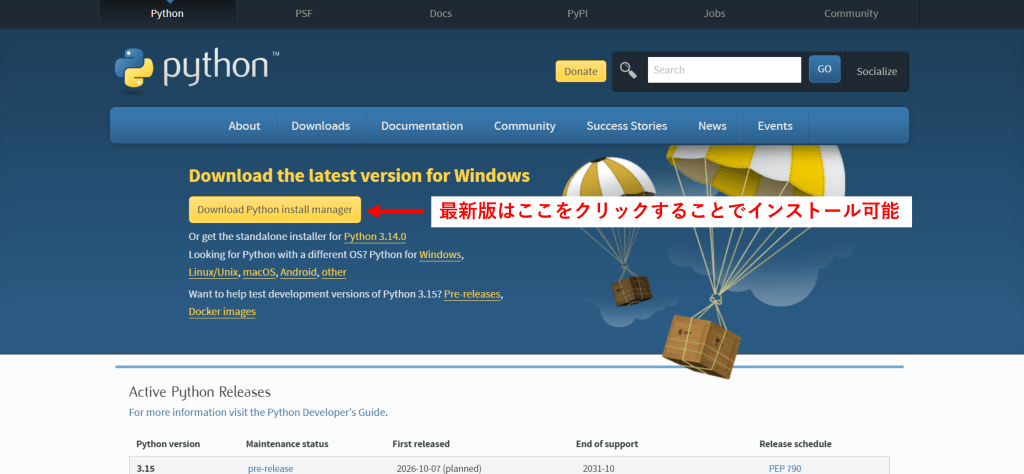Click the 3.15 version cell
Viewport: 1024px width, 474px height.
146,469
